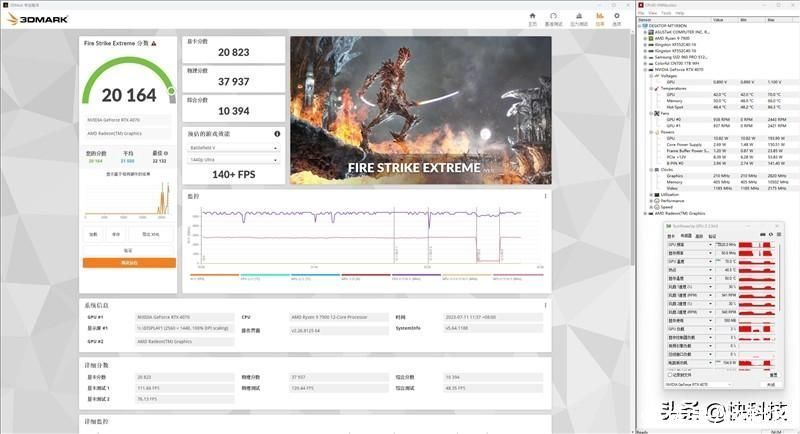This screenshot has width=800, height=434.
Task: Click the small info icon beside the best score label
Action: click(x=166, y=153)
